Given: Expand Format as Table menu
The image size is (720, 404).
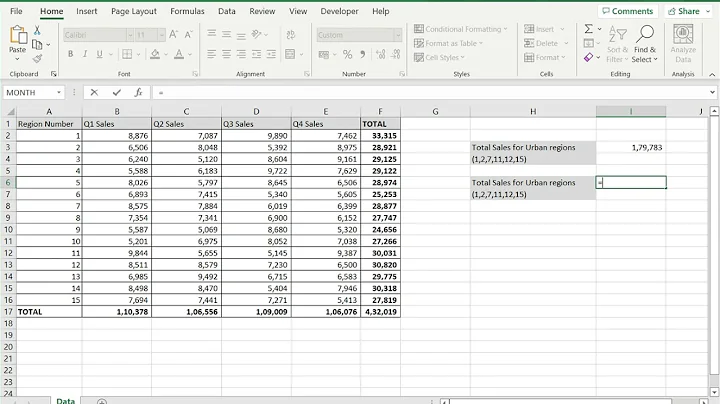Looking at the screenshot, I should (448, 43).
